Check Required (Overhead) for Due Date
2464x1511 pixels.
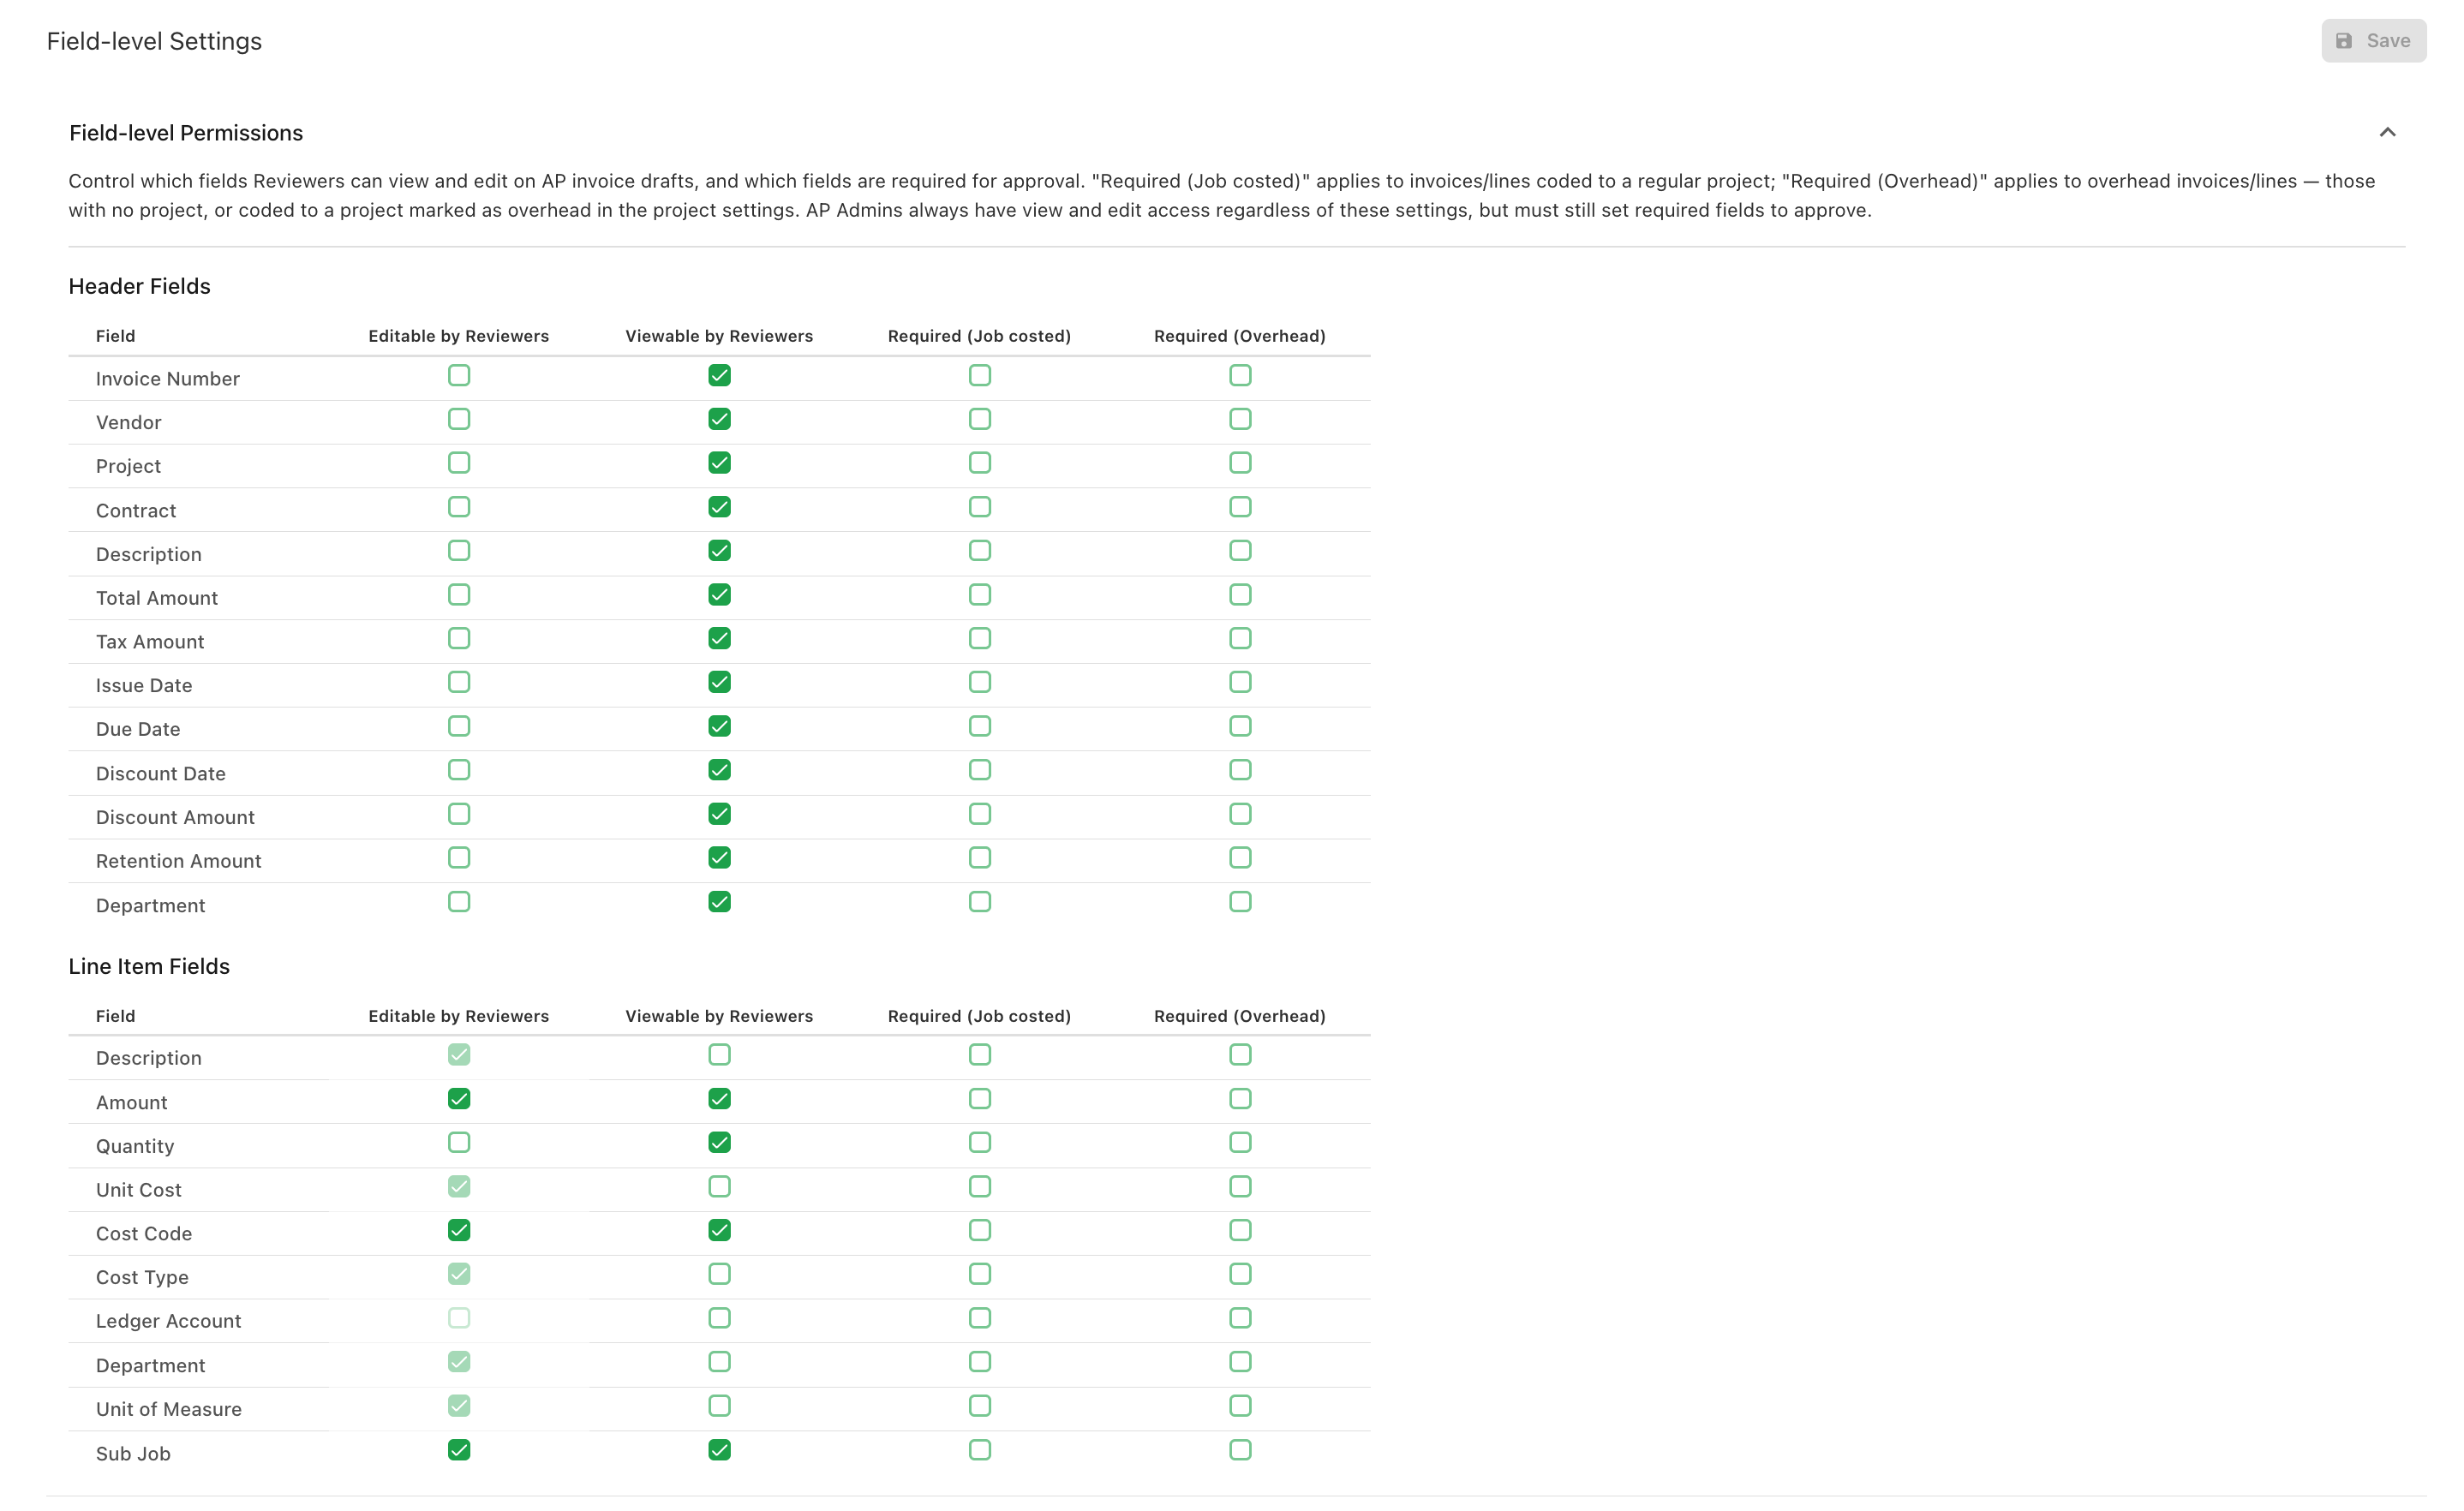coord(1240,726)
